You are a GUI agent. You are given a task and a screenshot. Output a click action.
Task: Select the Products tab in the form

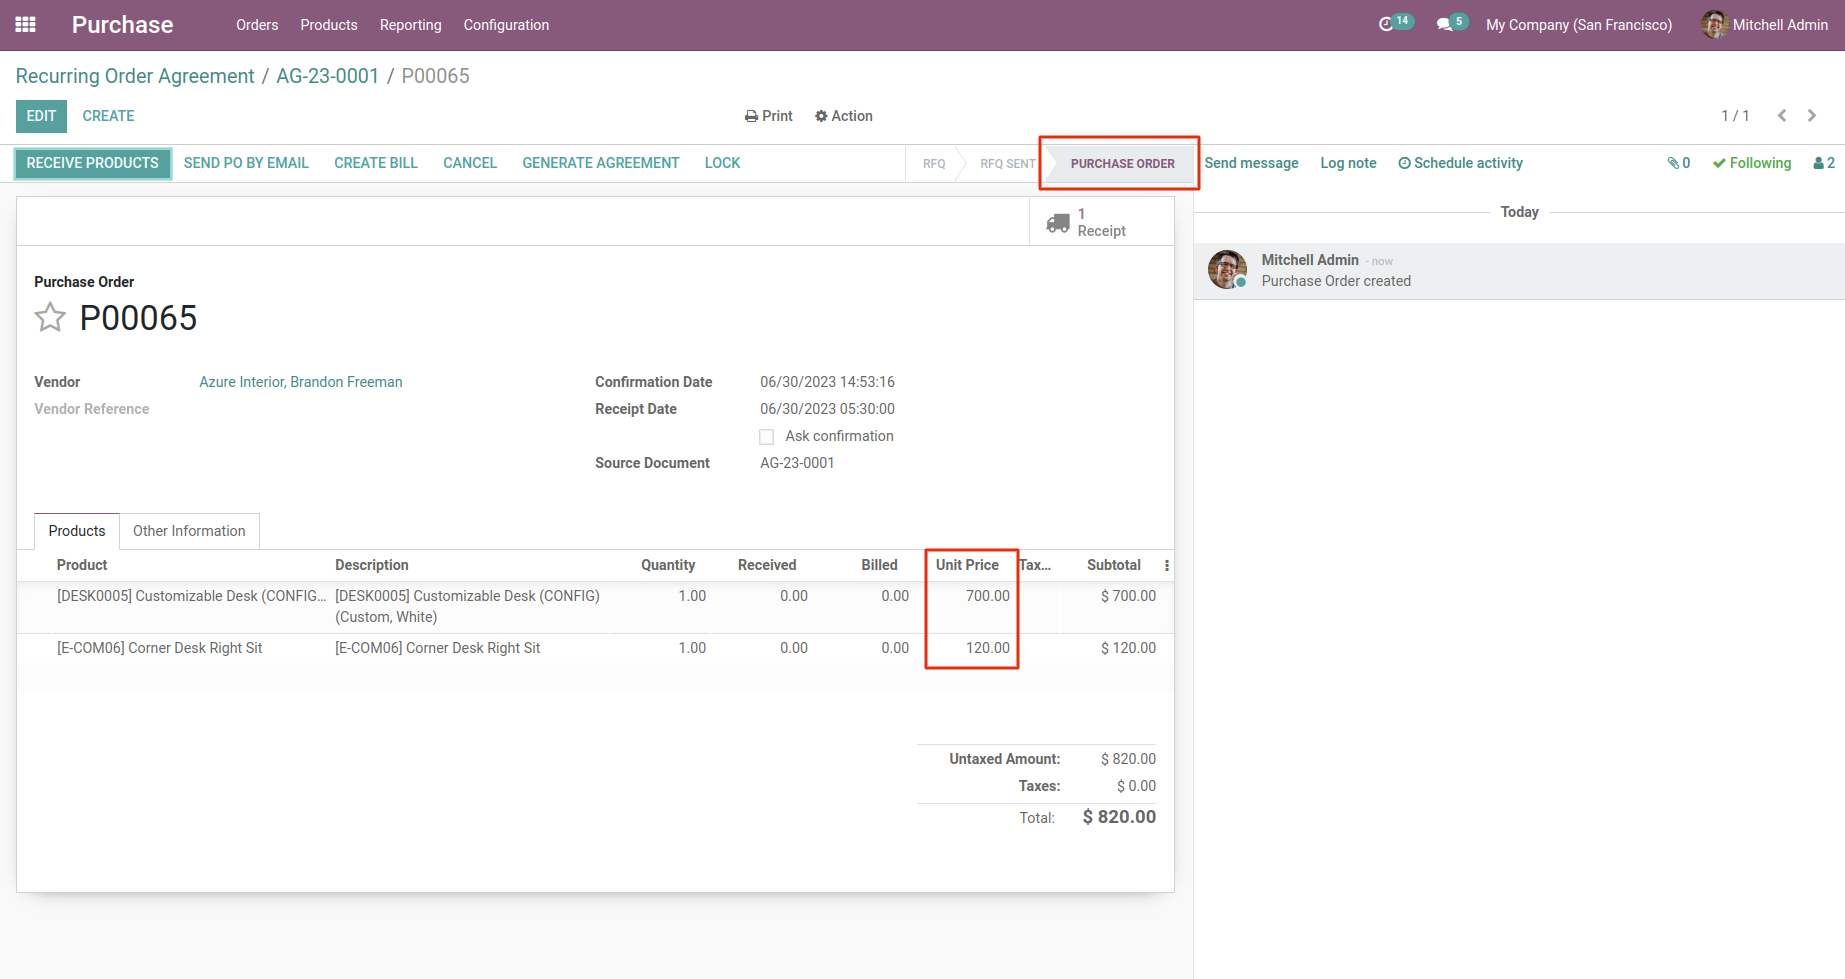77,531
